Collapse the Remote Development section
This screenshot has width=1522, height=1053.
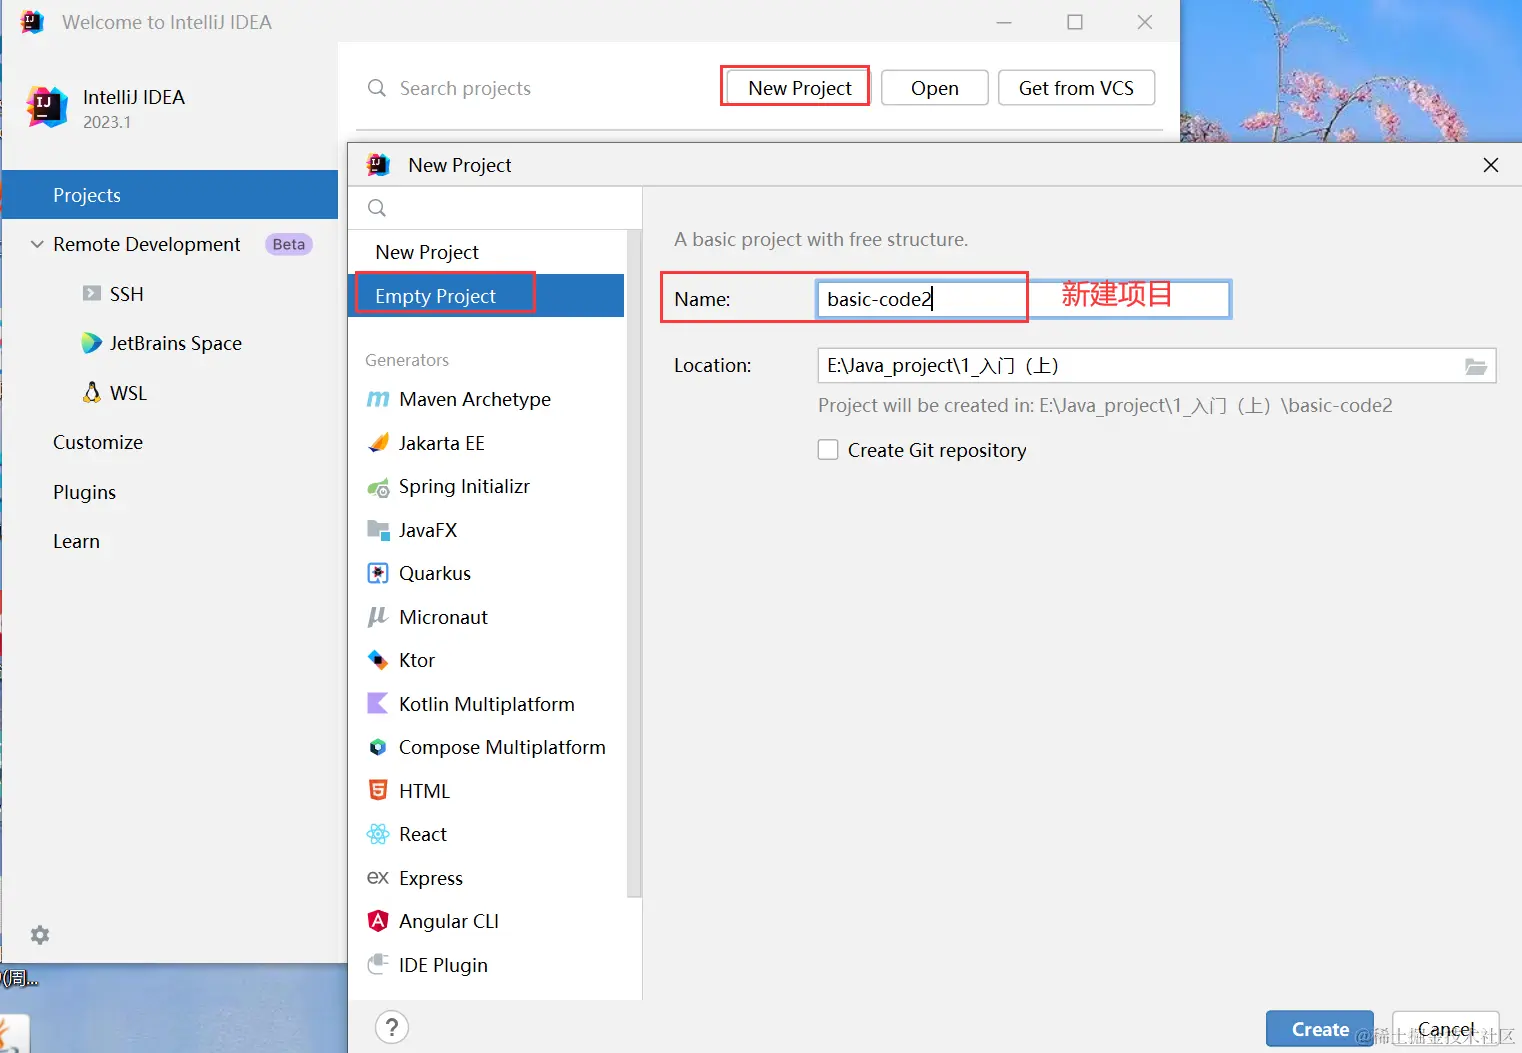(x=37, y=244)
